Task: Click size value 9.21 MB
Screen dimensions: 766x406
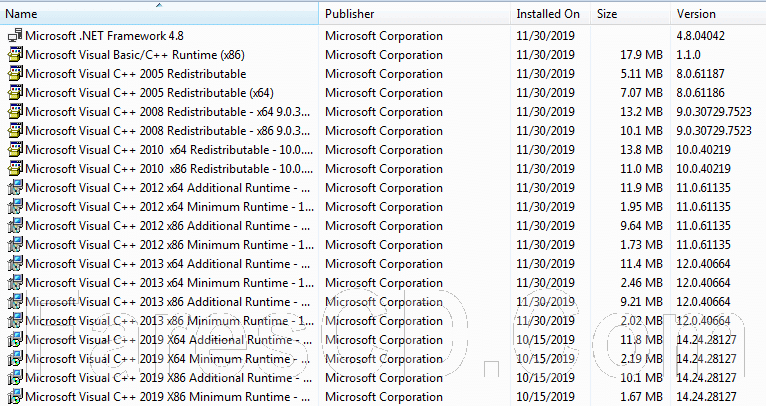Action: click(641, 302)
